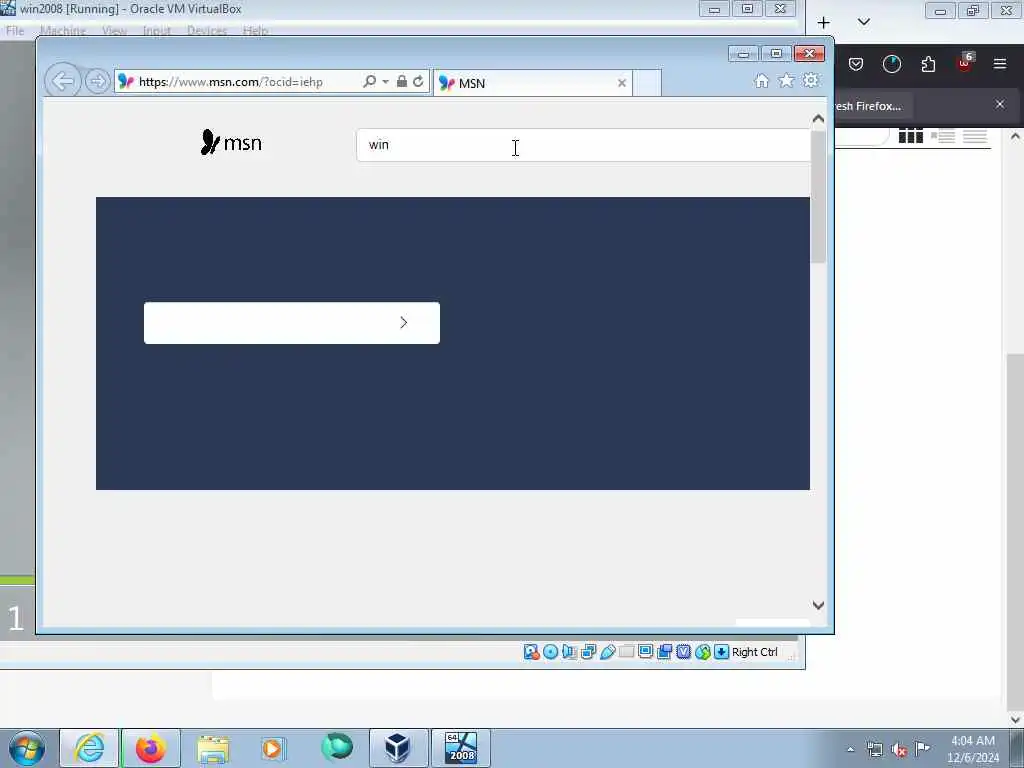Open a new tab in Internet Explorer
Viewport: 1024px width, 768px height.
(647, 83)
